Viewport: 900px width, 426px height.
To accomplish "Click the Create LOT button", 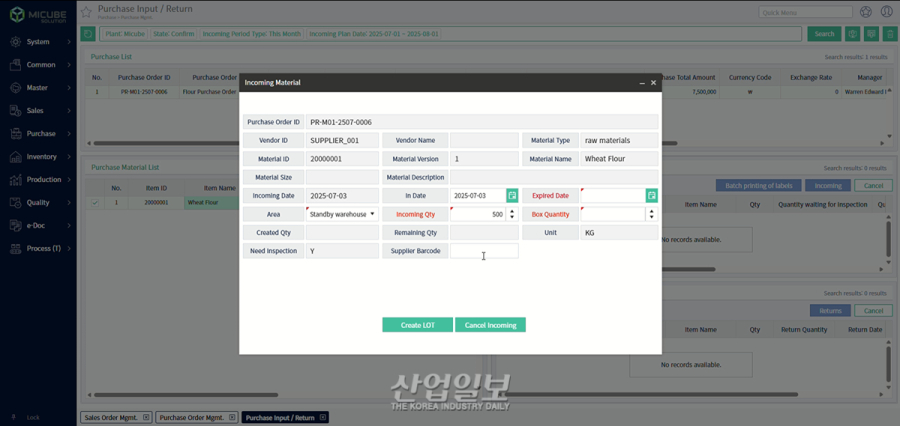I will tap(417, 325).
